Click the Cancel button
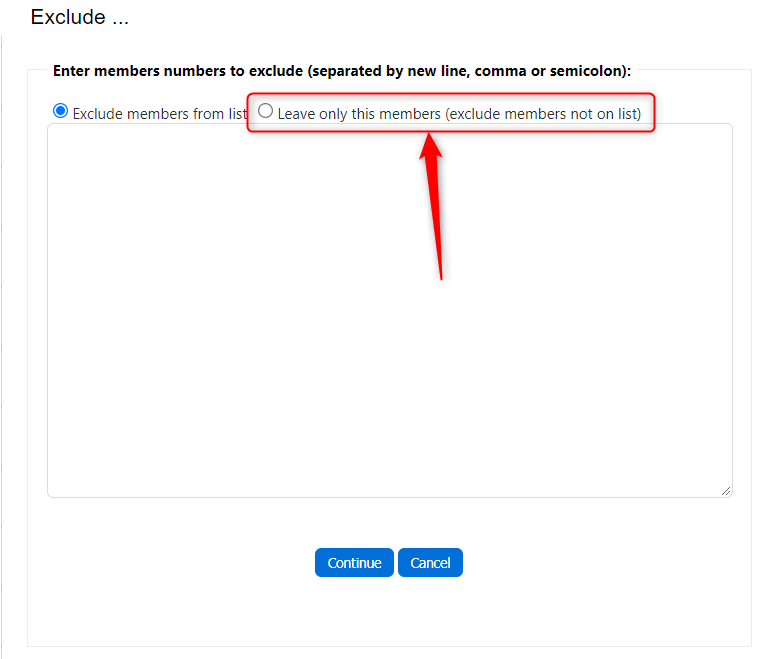776x659 pixels. (x=430, y=563)
